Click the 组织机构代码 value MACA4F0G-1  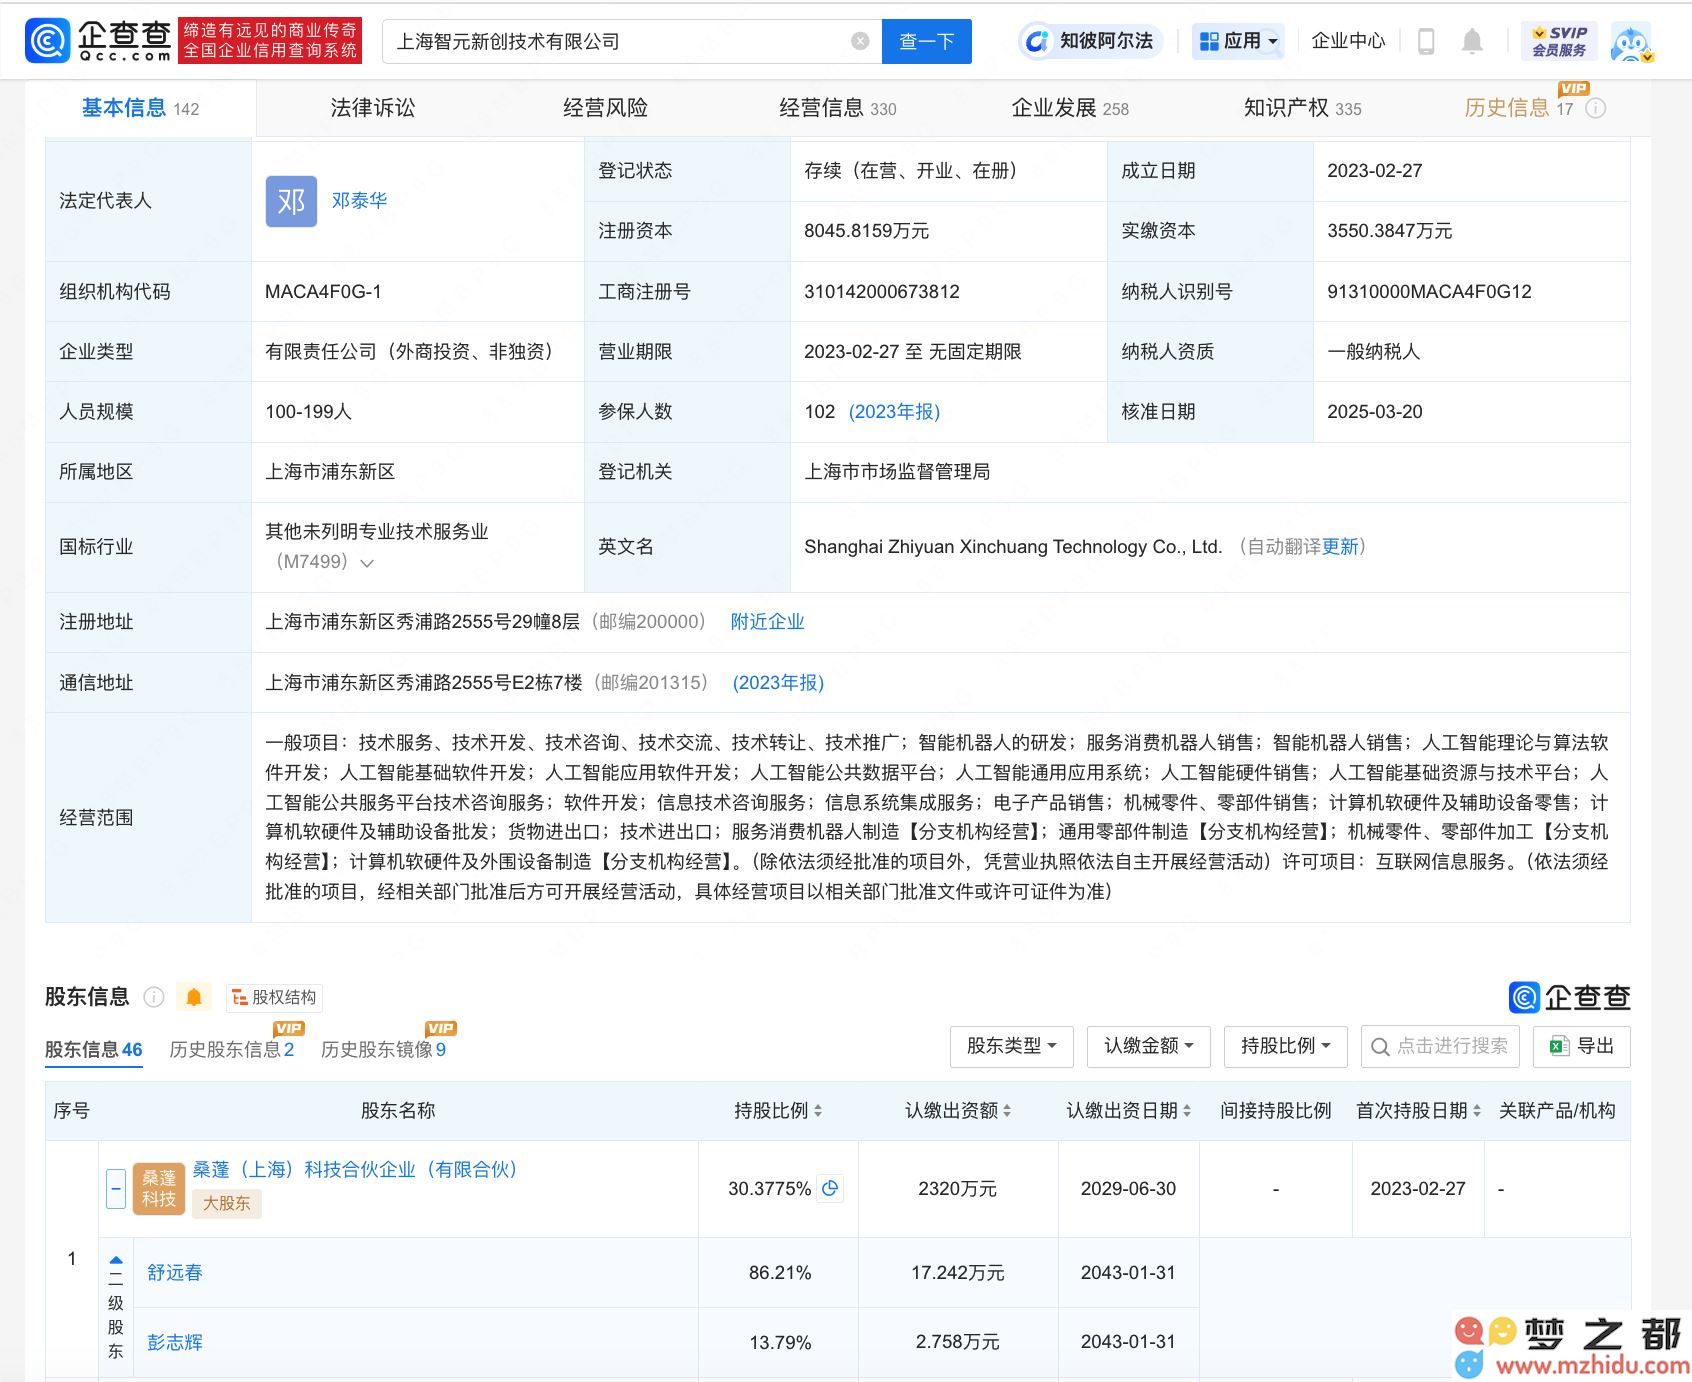pos(323,292)
